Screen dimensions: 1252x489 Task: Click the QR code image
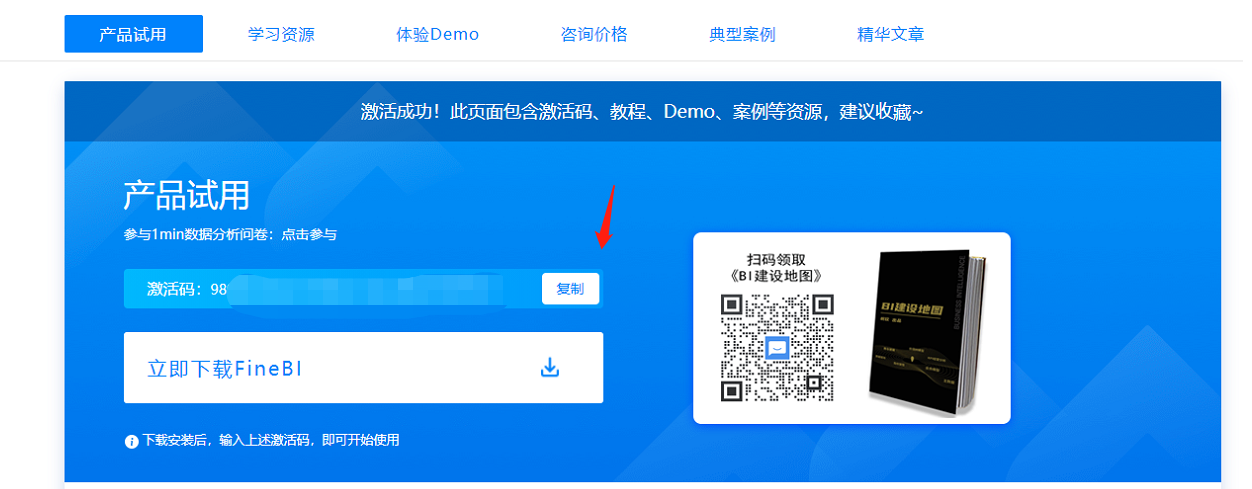[x=778, y=347]
